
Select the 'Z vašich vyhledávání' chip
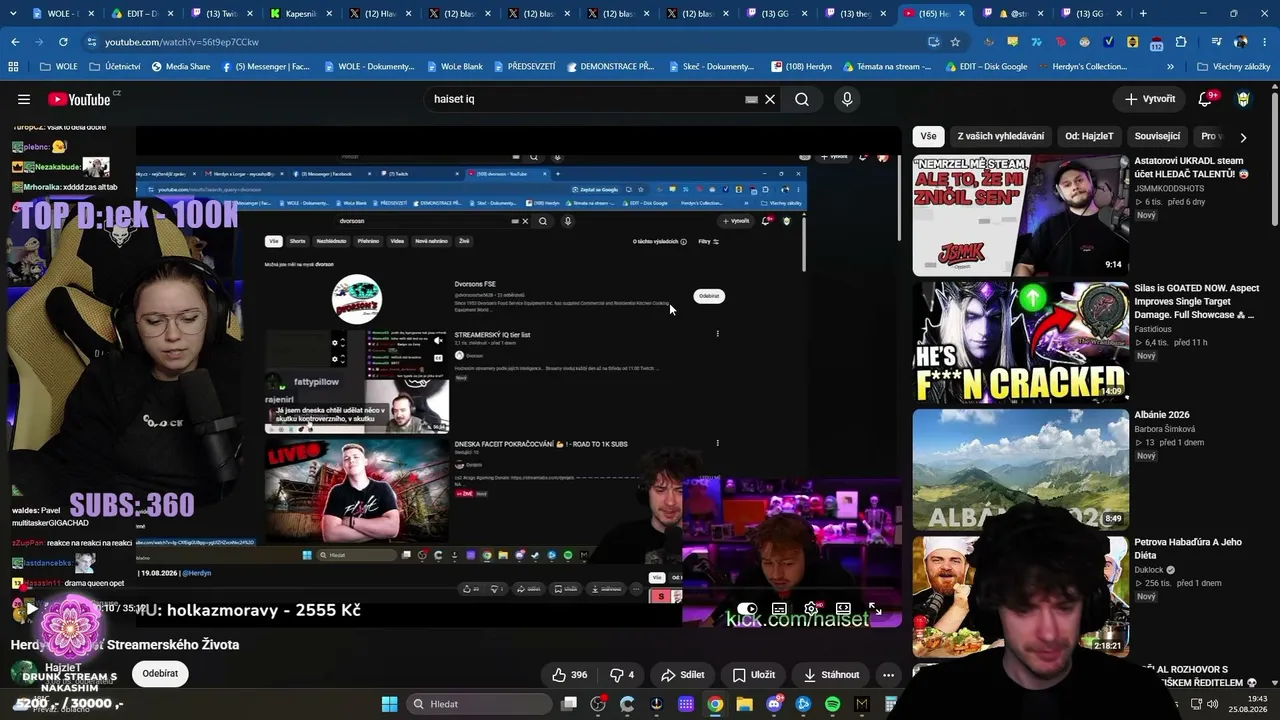point(1001,136)
